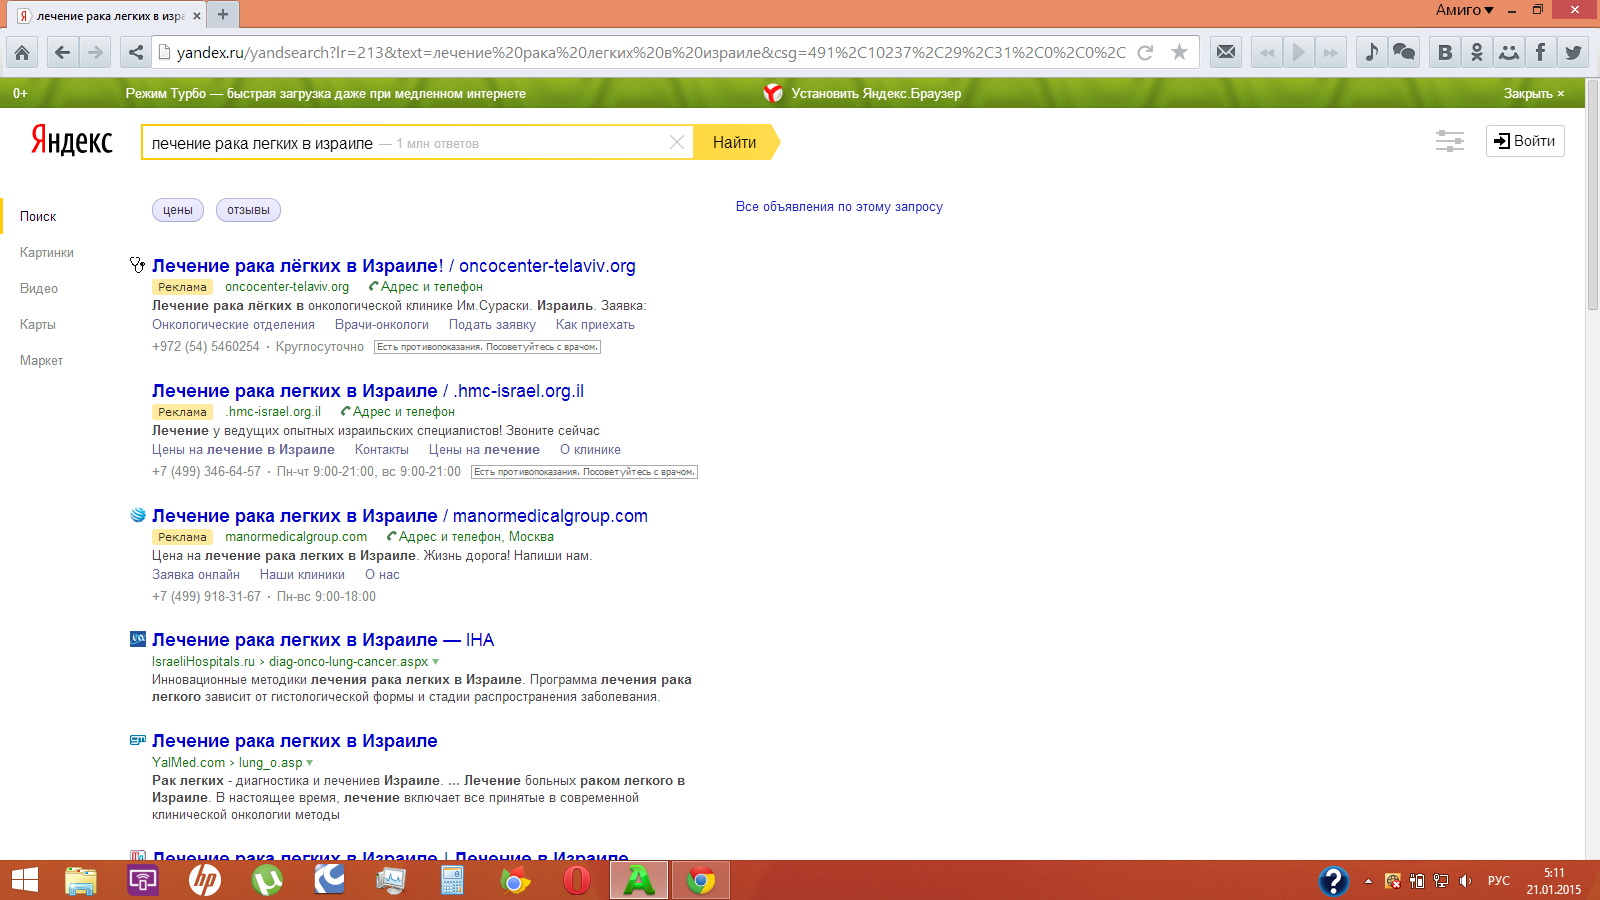Switch to Видео search section

coord(39,288)
